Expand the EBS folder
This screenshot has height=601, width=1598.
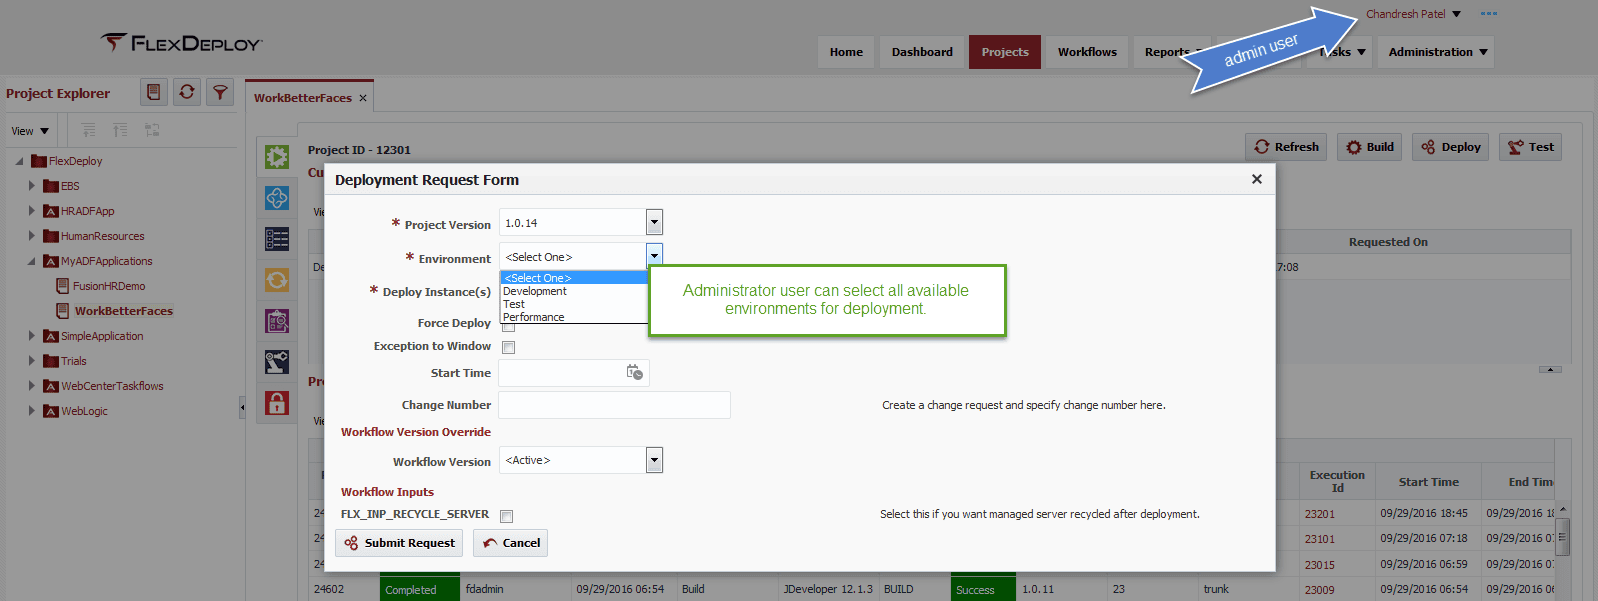(x=32, y=186)
